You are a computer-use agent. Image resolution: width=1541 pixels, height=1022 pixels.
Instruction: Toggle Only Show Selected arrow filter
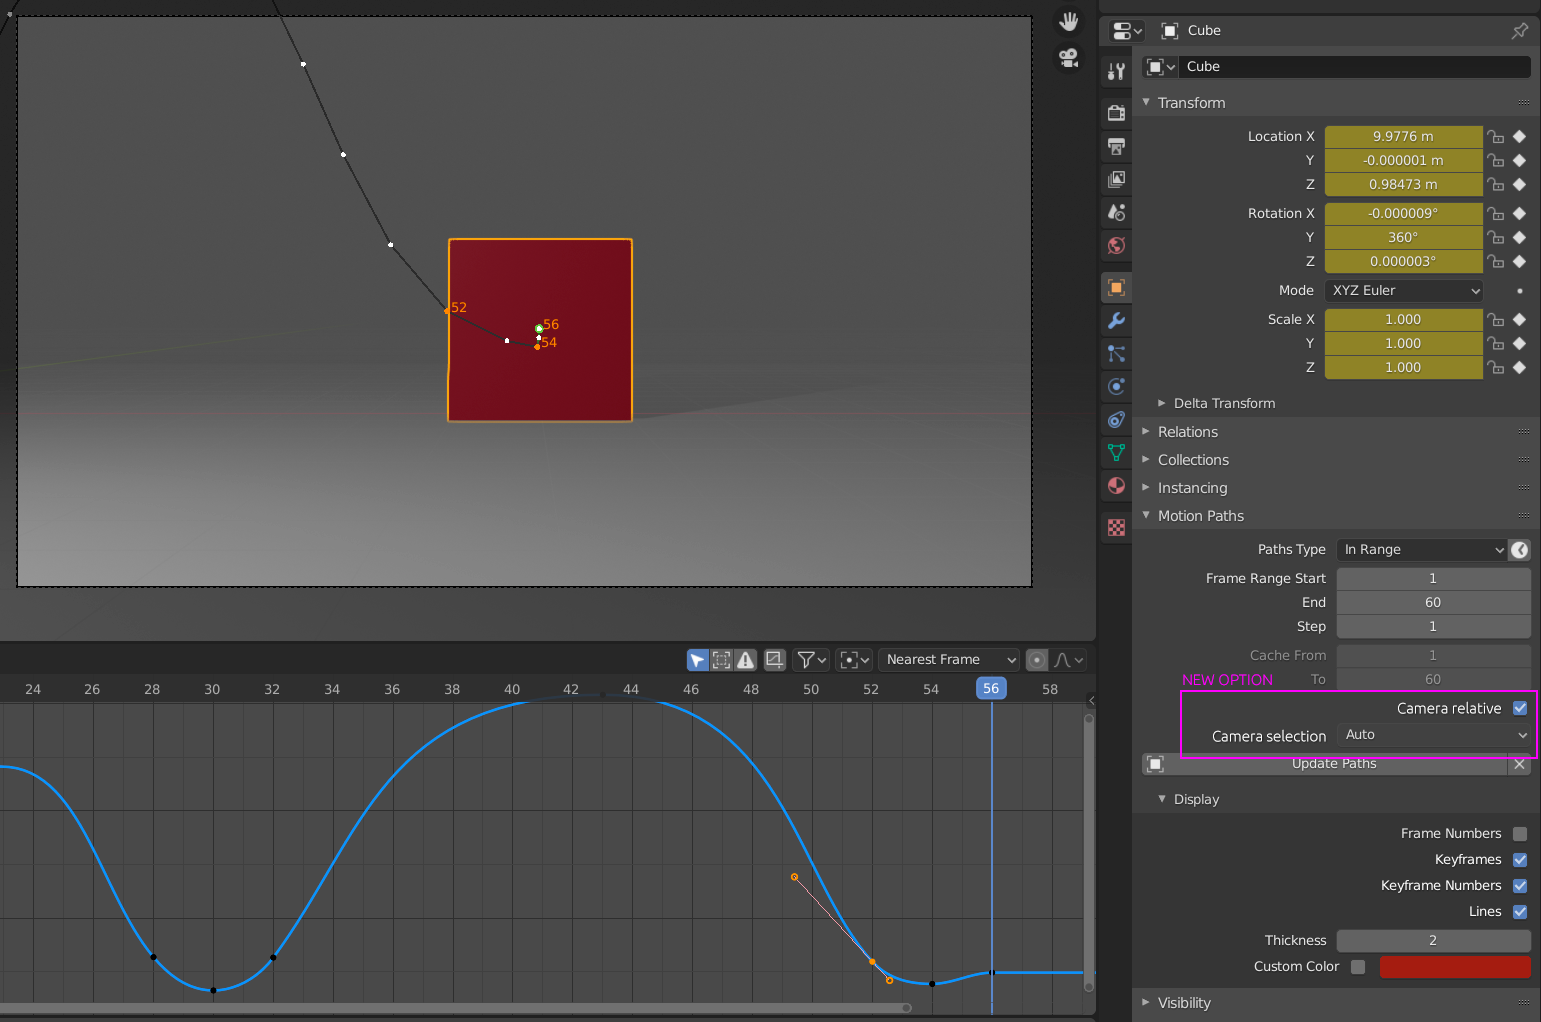(697, 660)
